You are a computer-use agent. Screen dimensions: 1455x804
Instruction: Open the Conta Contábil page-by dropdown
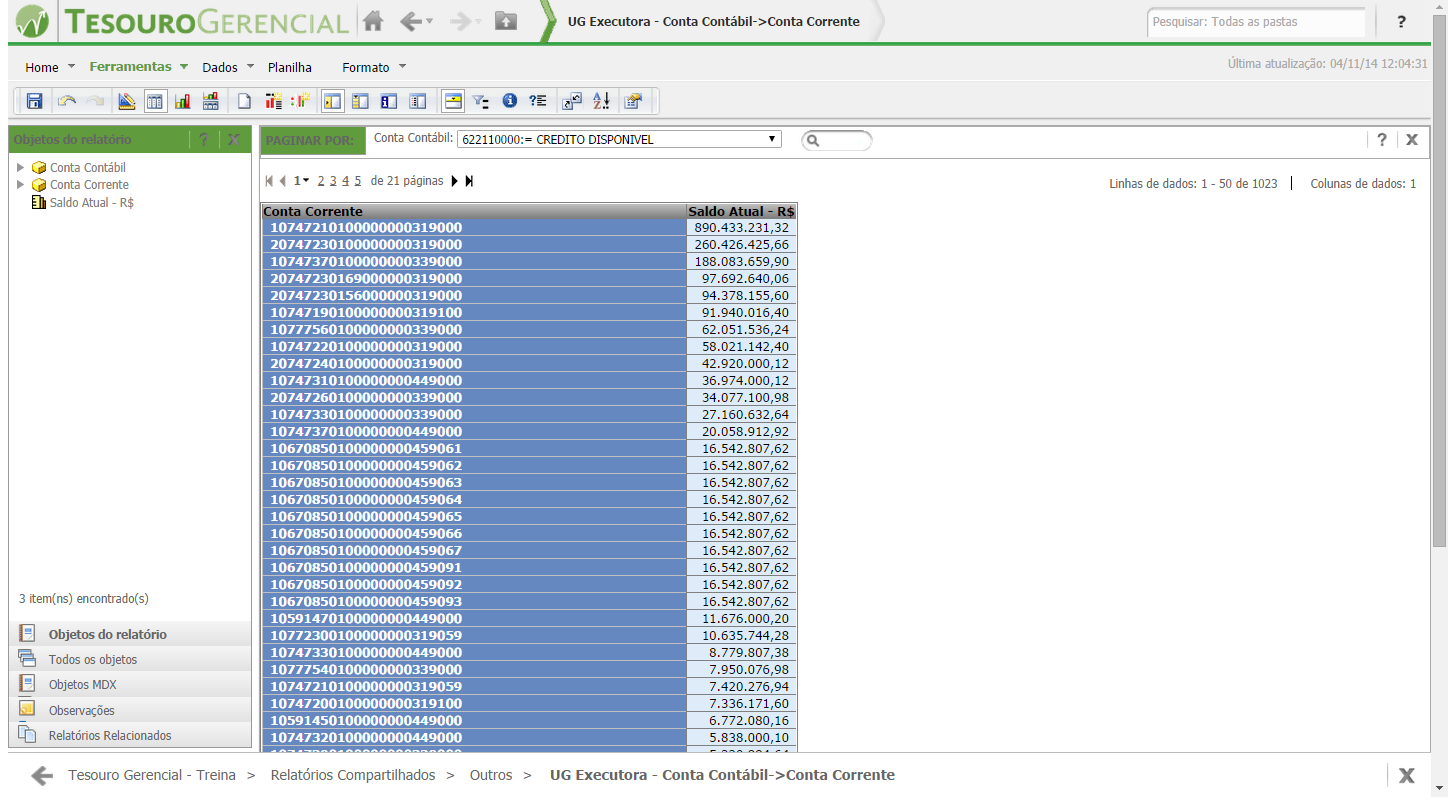coord(619,140)
